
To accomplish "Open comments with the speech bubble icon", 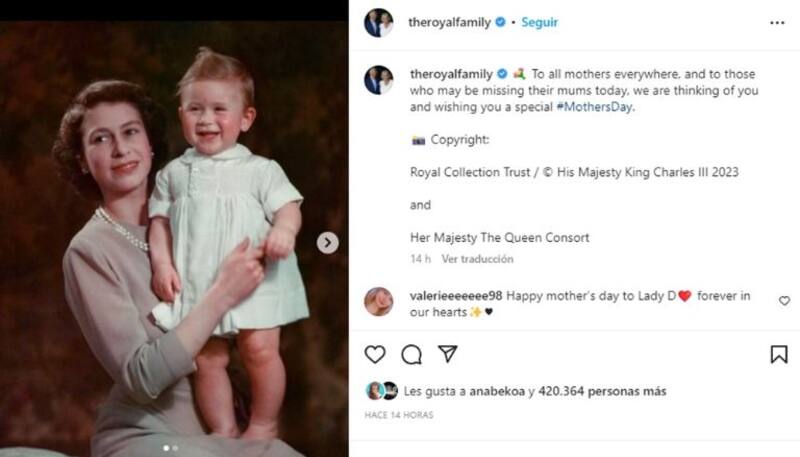I will (411, 354).
